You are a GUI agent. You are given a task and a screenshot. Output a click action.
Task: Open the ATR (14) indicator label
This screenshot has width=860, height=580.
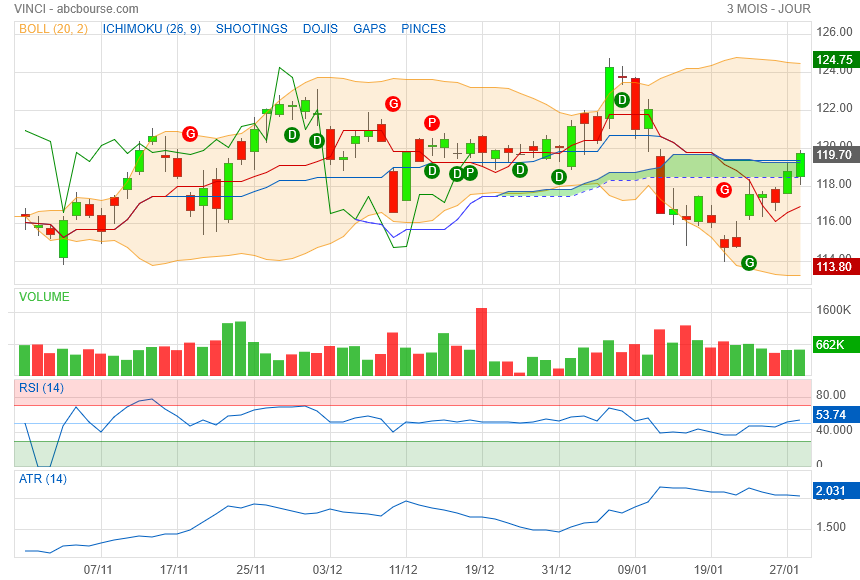click(43, 479)
